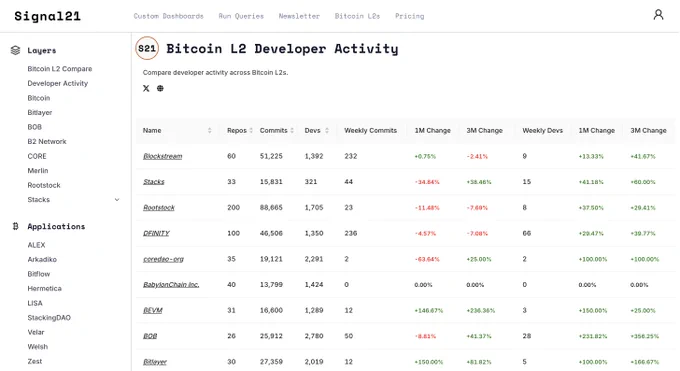Click the Layers section heading
This screenshot has height=371, width=680.
42,50
